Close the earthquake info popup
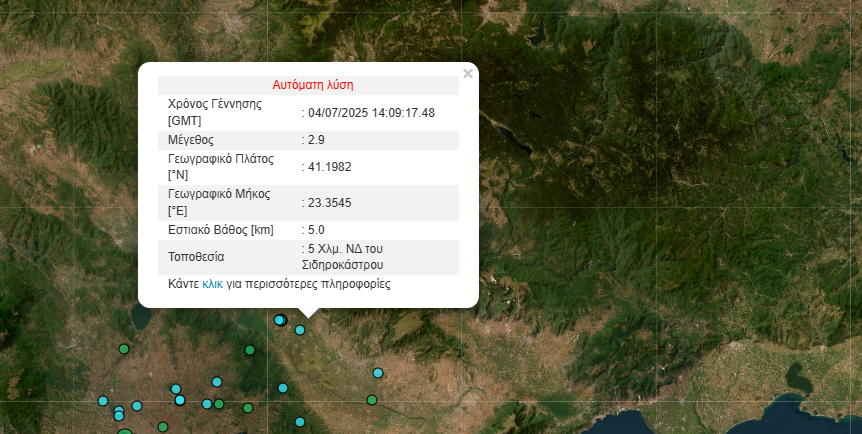 tap(468, 73)
